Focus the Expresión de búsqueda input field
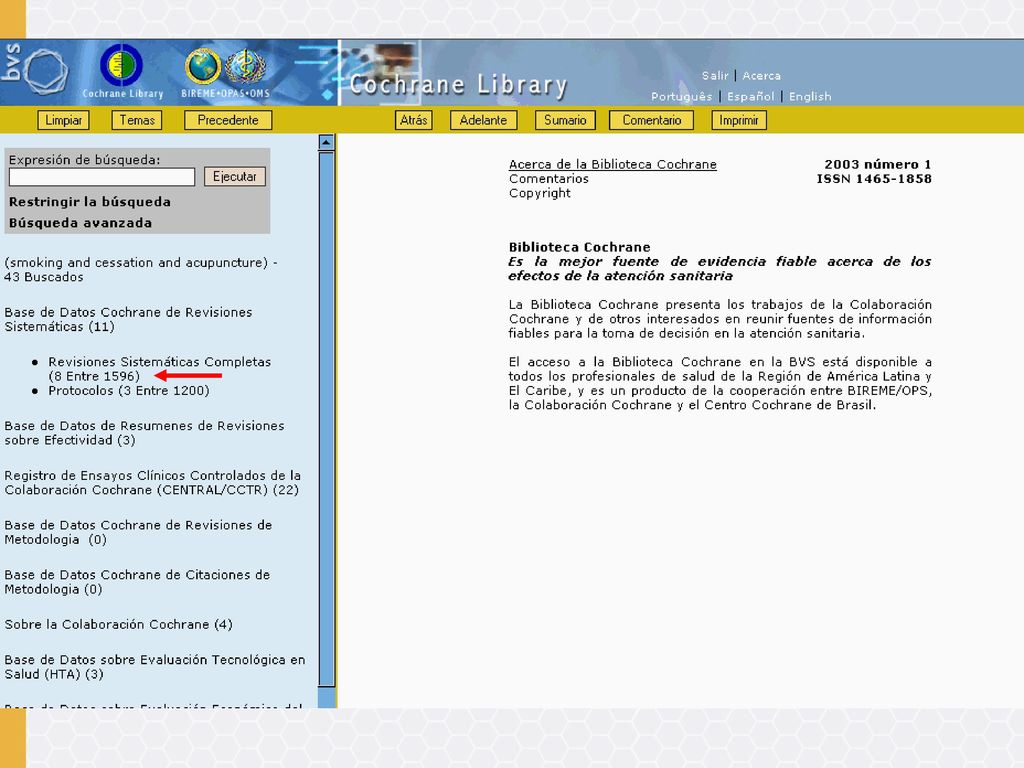The width and height of the screenshot is (1024, 768). [102, 177]
